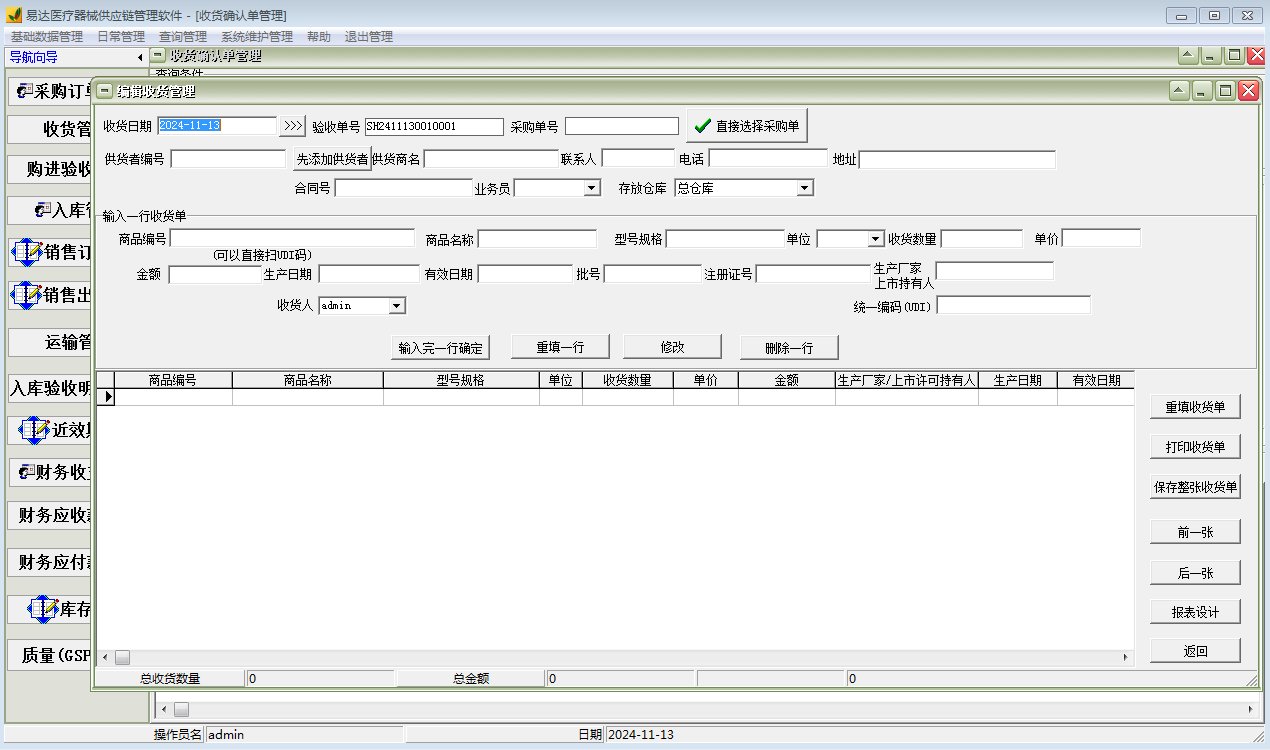This screenshot has height=750, width=1270.
Task: Click the 合同号 input field
Action: click(403, 188)
